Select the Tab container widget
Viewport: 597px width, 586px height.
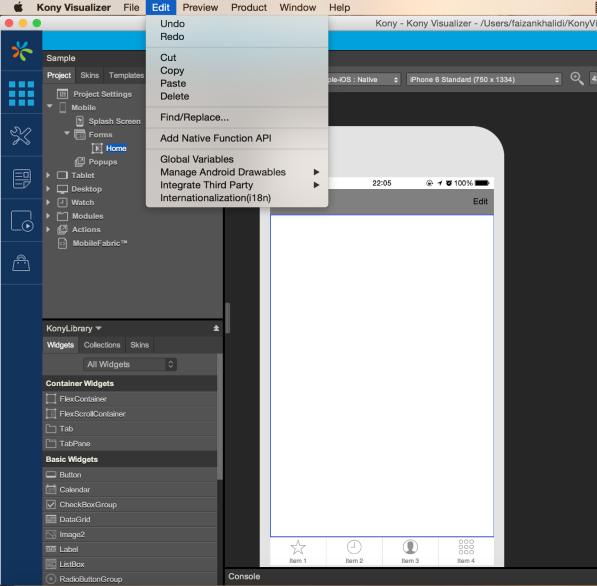pyautogui.click(x=130, y=428)
